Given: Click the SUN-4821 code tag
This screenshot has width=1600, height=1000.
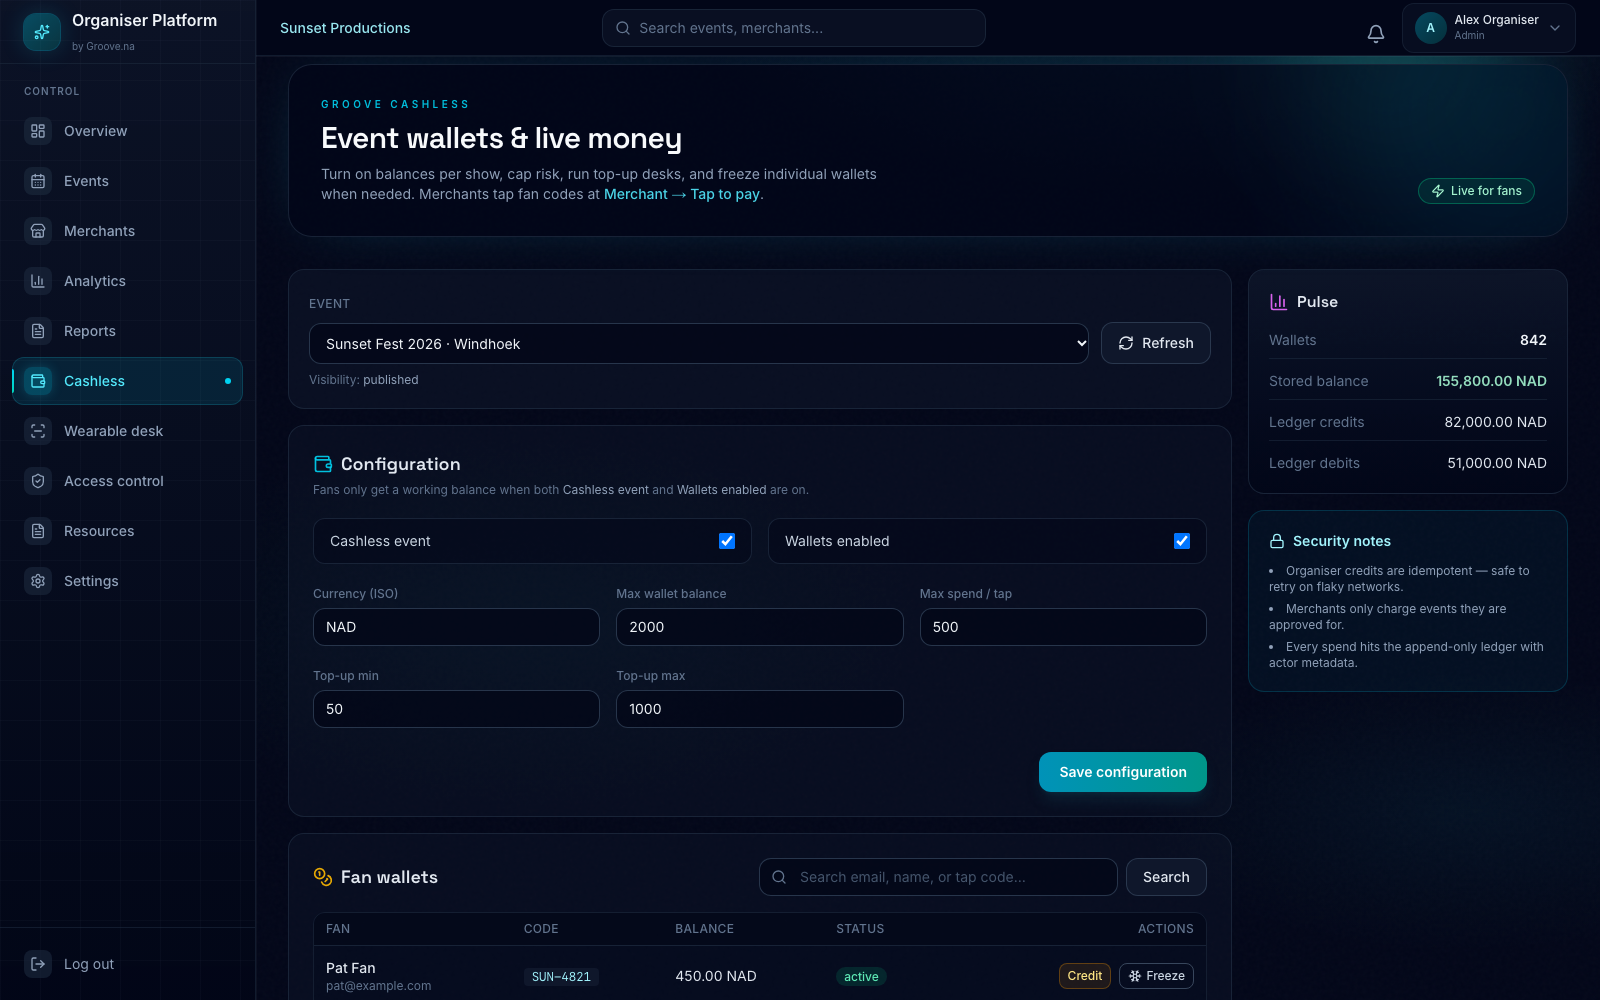Looking at the screenshot, I should tap(561, 977).
